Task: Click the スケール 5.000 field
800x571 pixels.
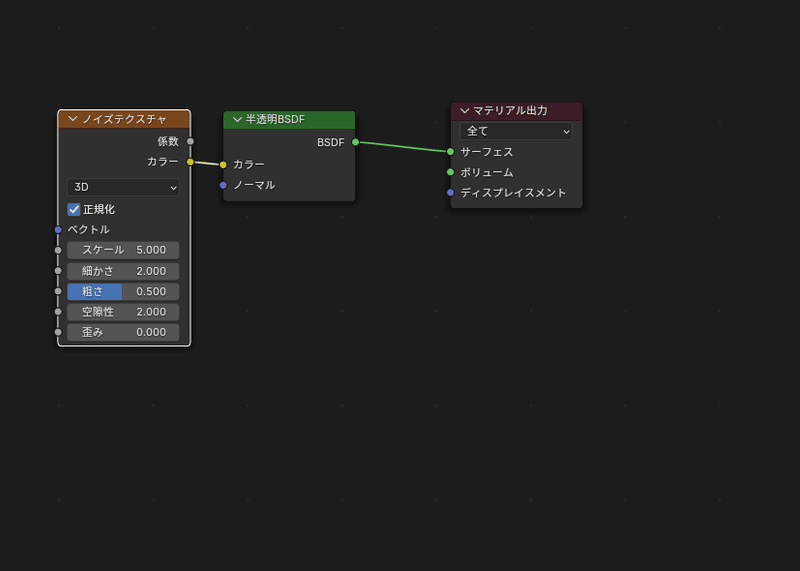Action: [123, 250]
